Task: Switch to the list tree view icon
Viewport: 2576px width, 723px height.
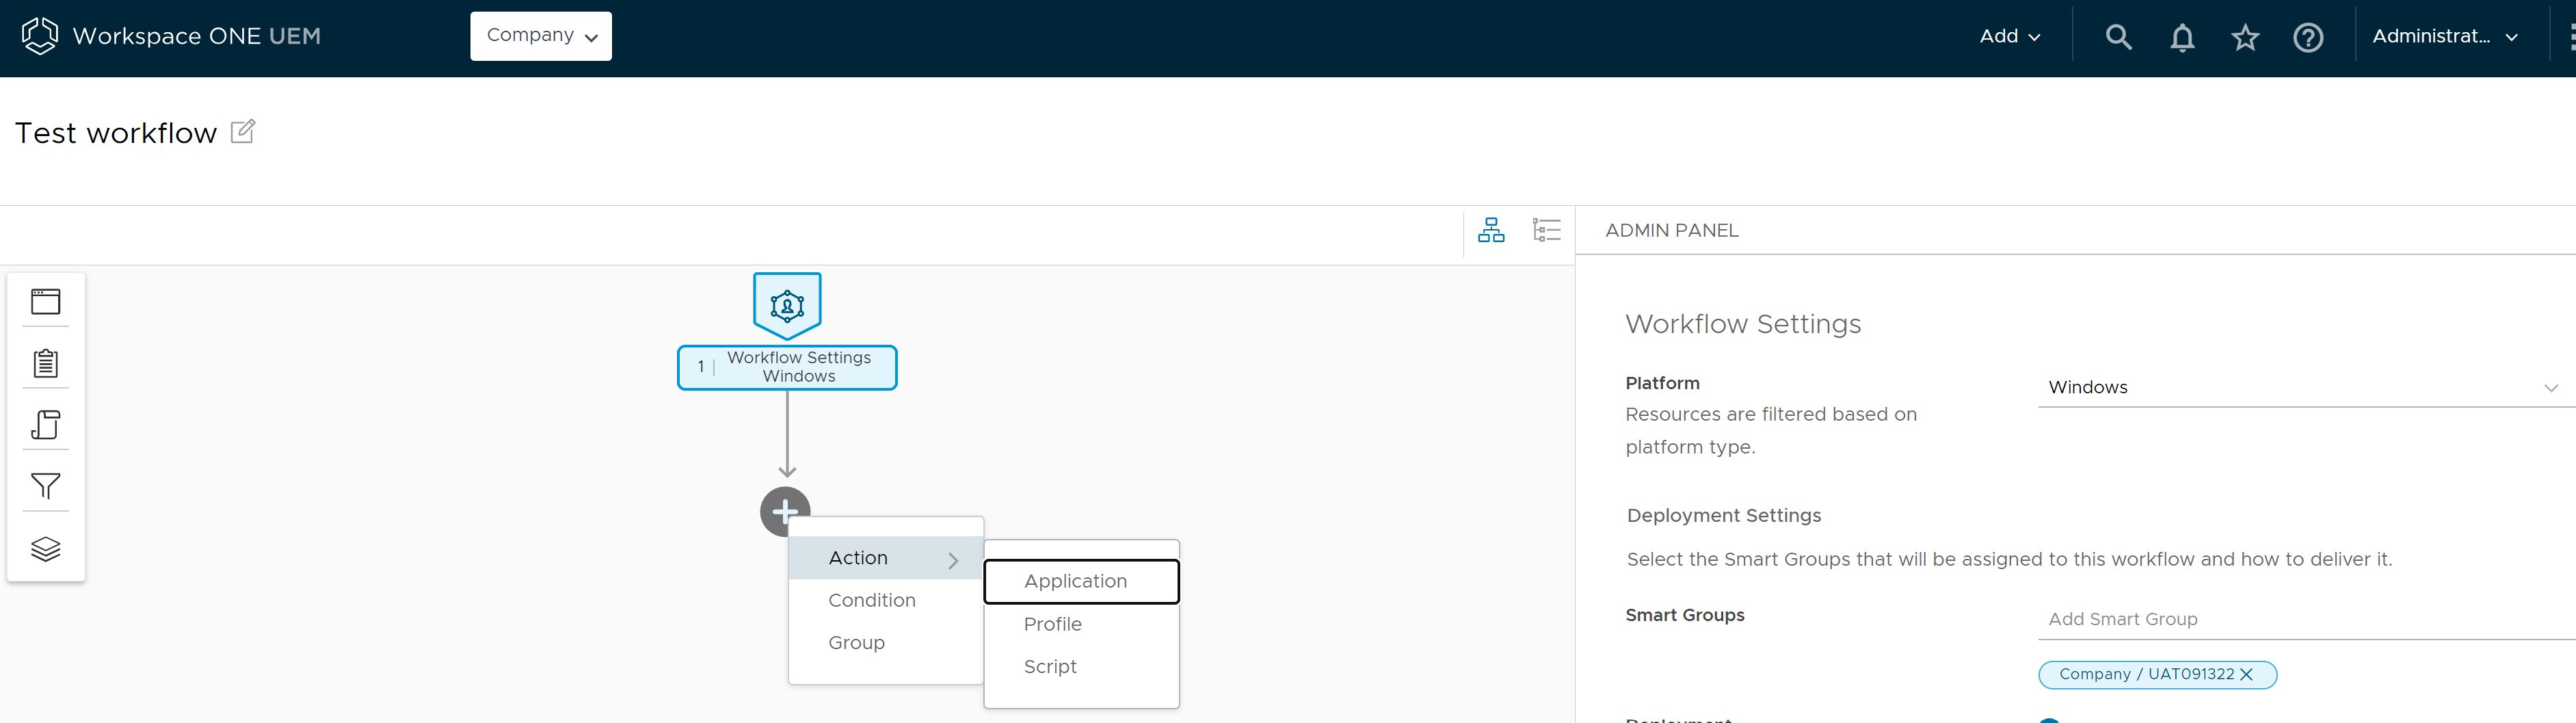Action: [x=1546, y=230]
